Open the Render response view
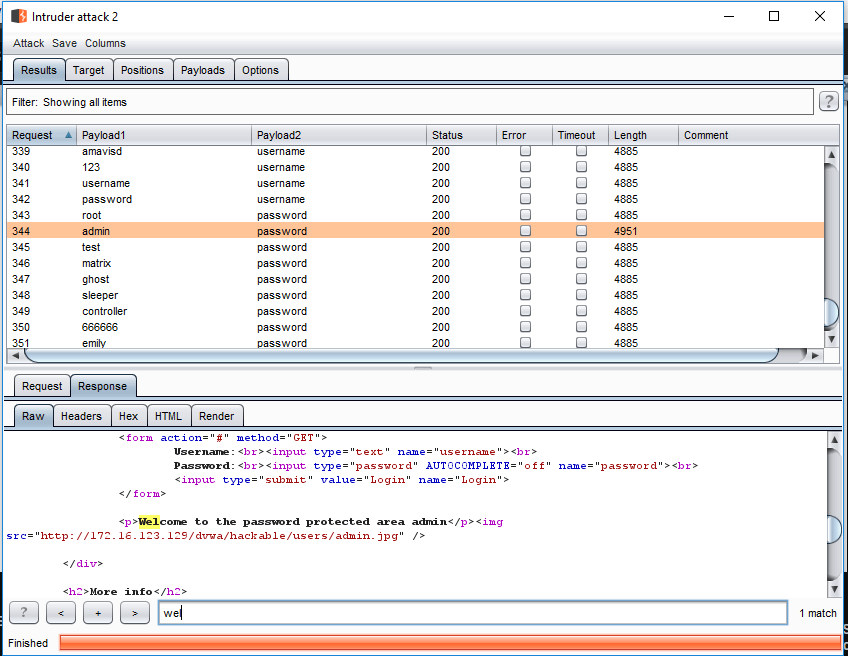The width and height of the screenshot is (848, 656). pyautogui.click(x=216, y=416)
